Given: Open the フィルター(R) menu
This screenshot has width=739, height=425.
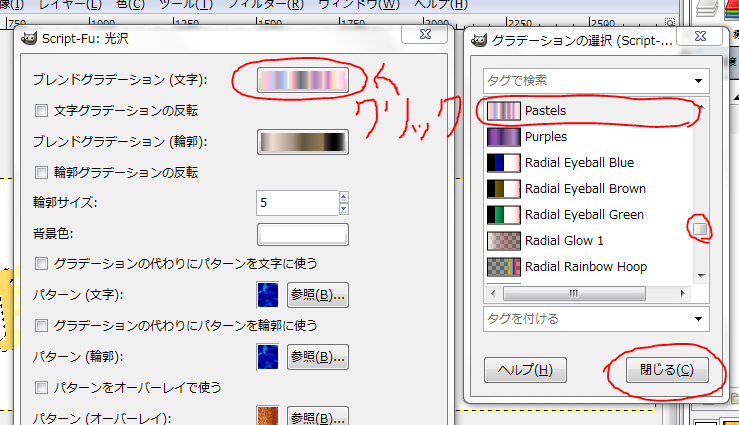Looking at the screenshot, I should point(266,5).
